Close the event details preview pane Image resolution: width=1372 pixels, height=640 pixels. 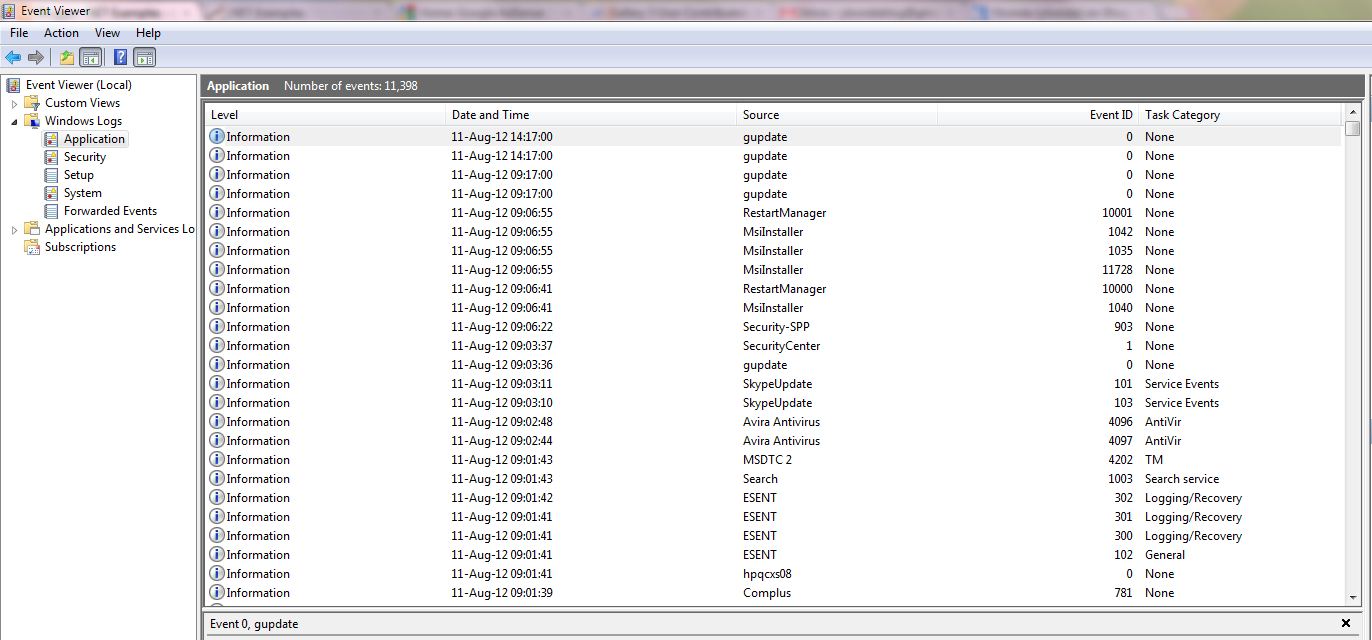point(1347,623)
